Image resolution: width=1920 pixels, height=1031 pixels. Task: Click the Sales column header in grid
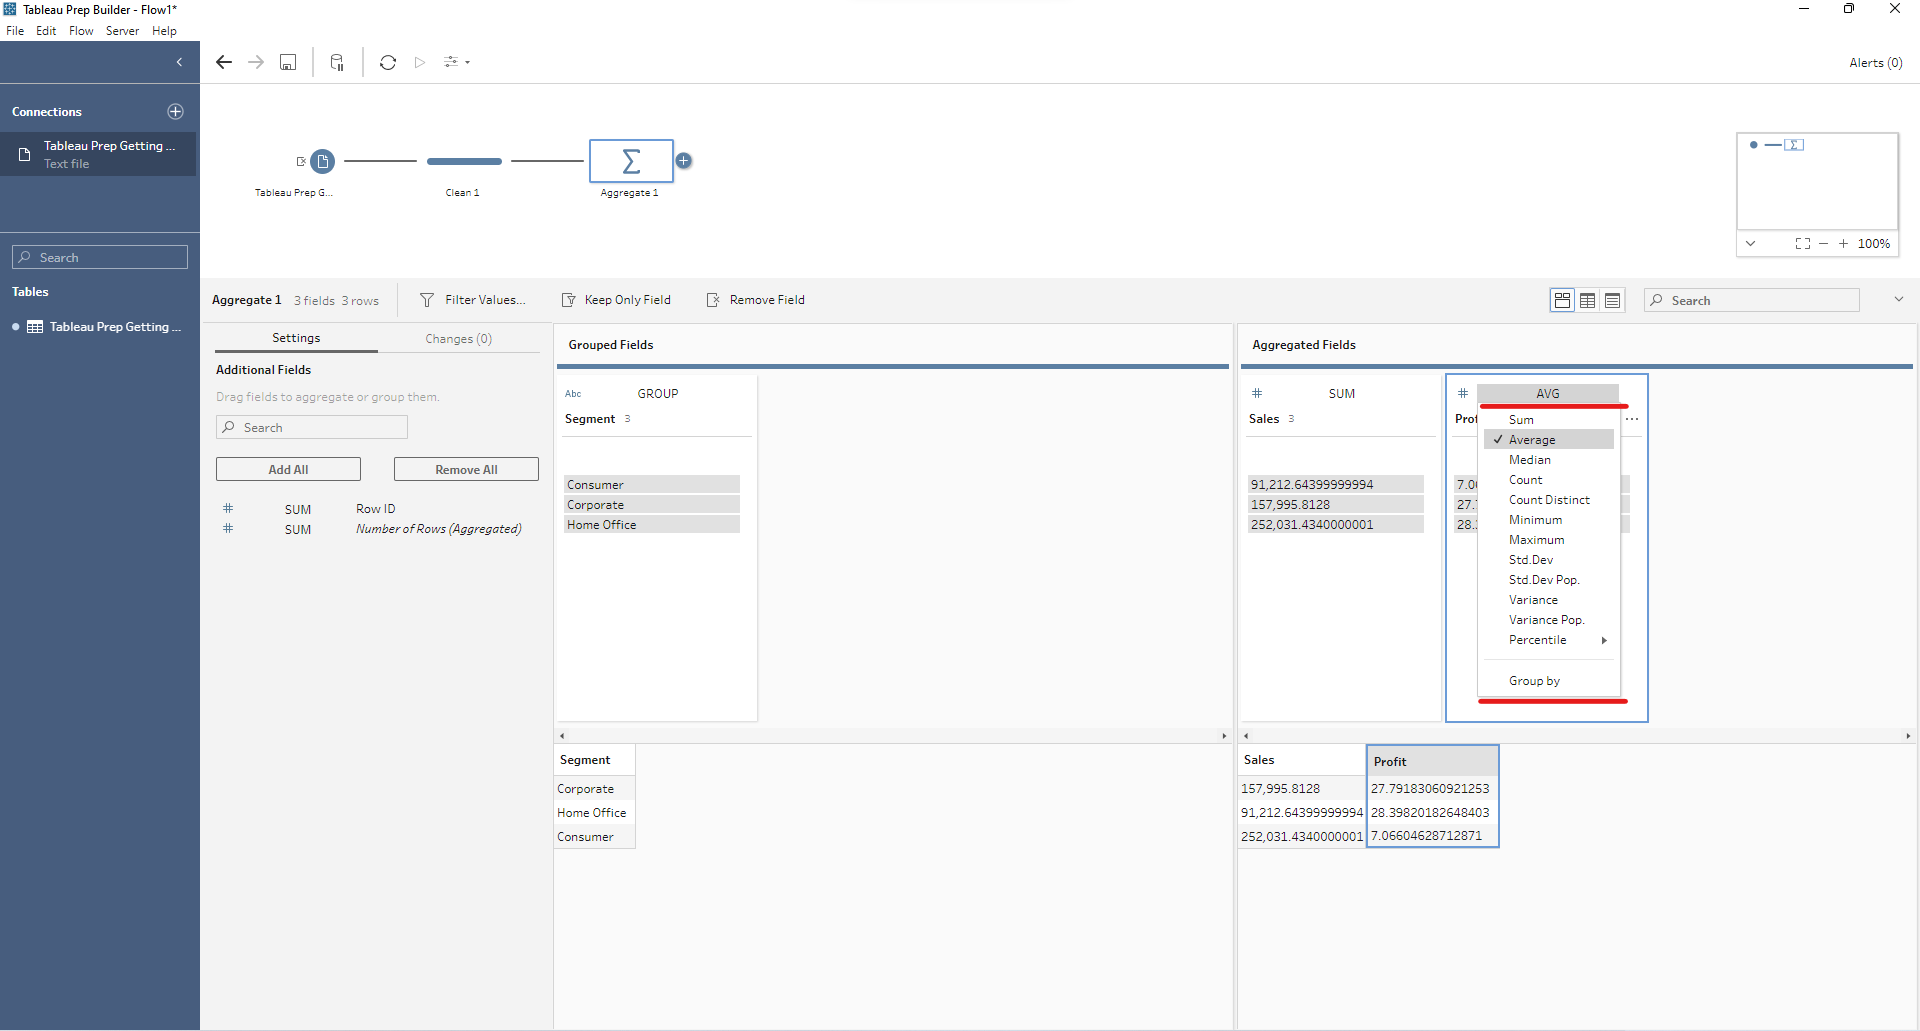click(1301, 760)
